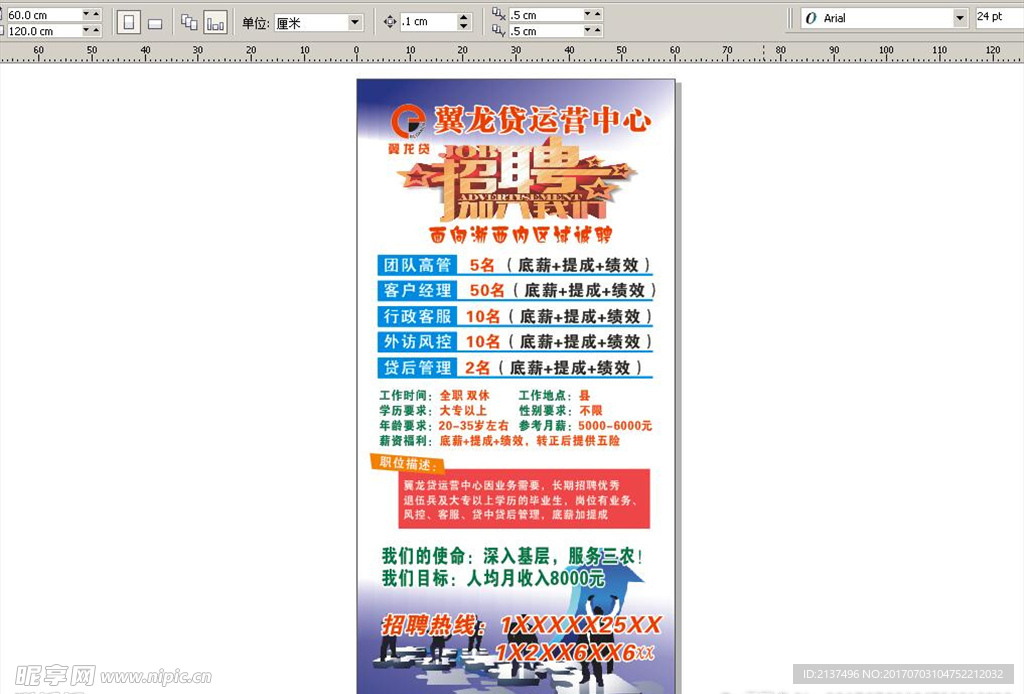Click the italic O font type icon

pyautogui.click(x=810, y=18)
